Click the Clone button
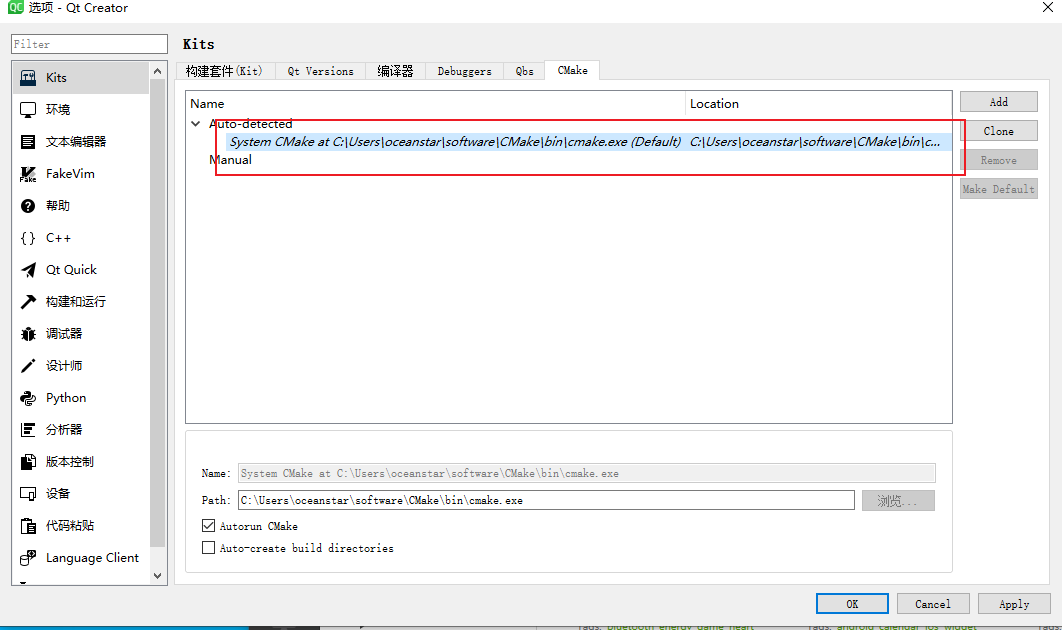This screenshot has height=630, width=1062. [x=998, y=131]
